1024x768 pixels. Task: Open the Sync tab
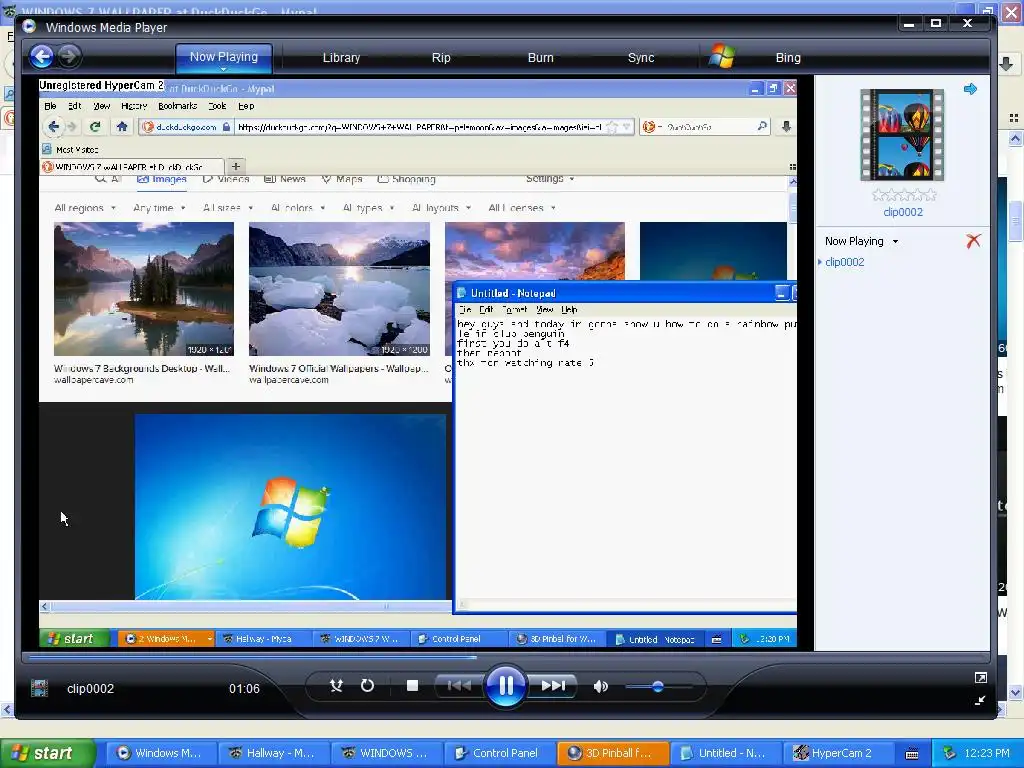641,57
